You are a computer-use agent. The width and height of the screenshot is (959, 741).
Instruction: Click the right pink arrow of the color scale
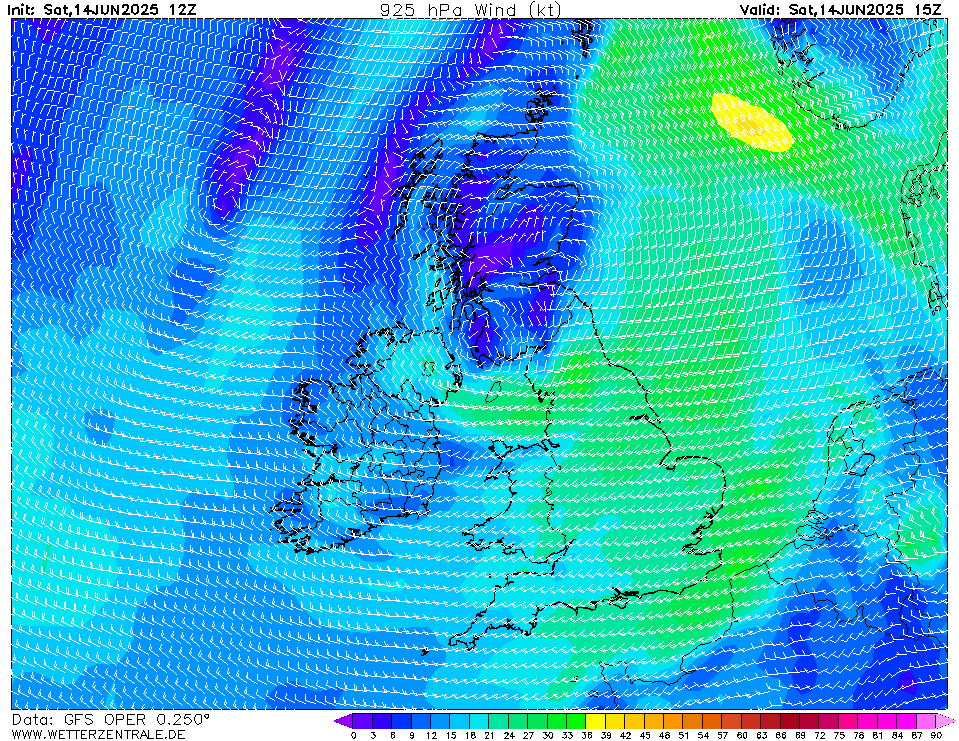tap(946, 721)
